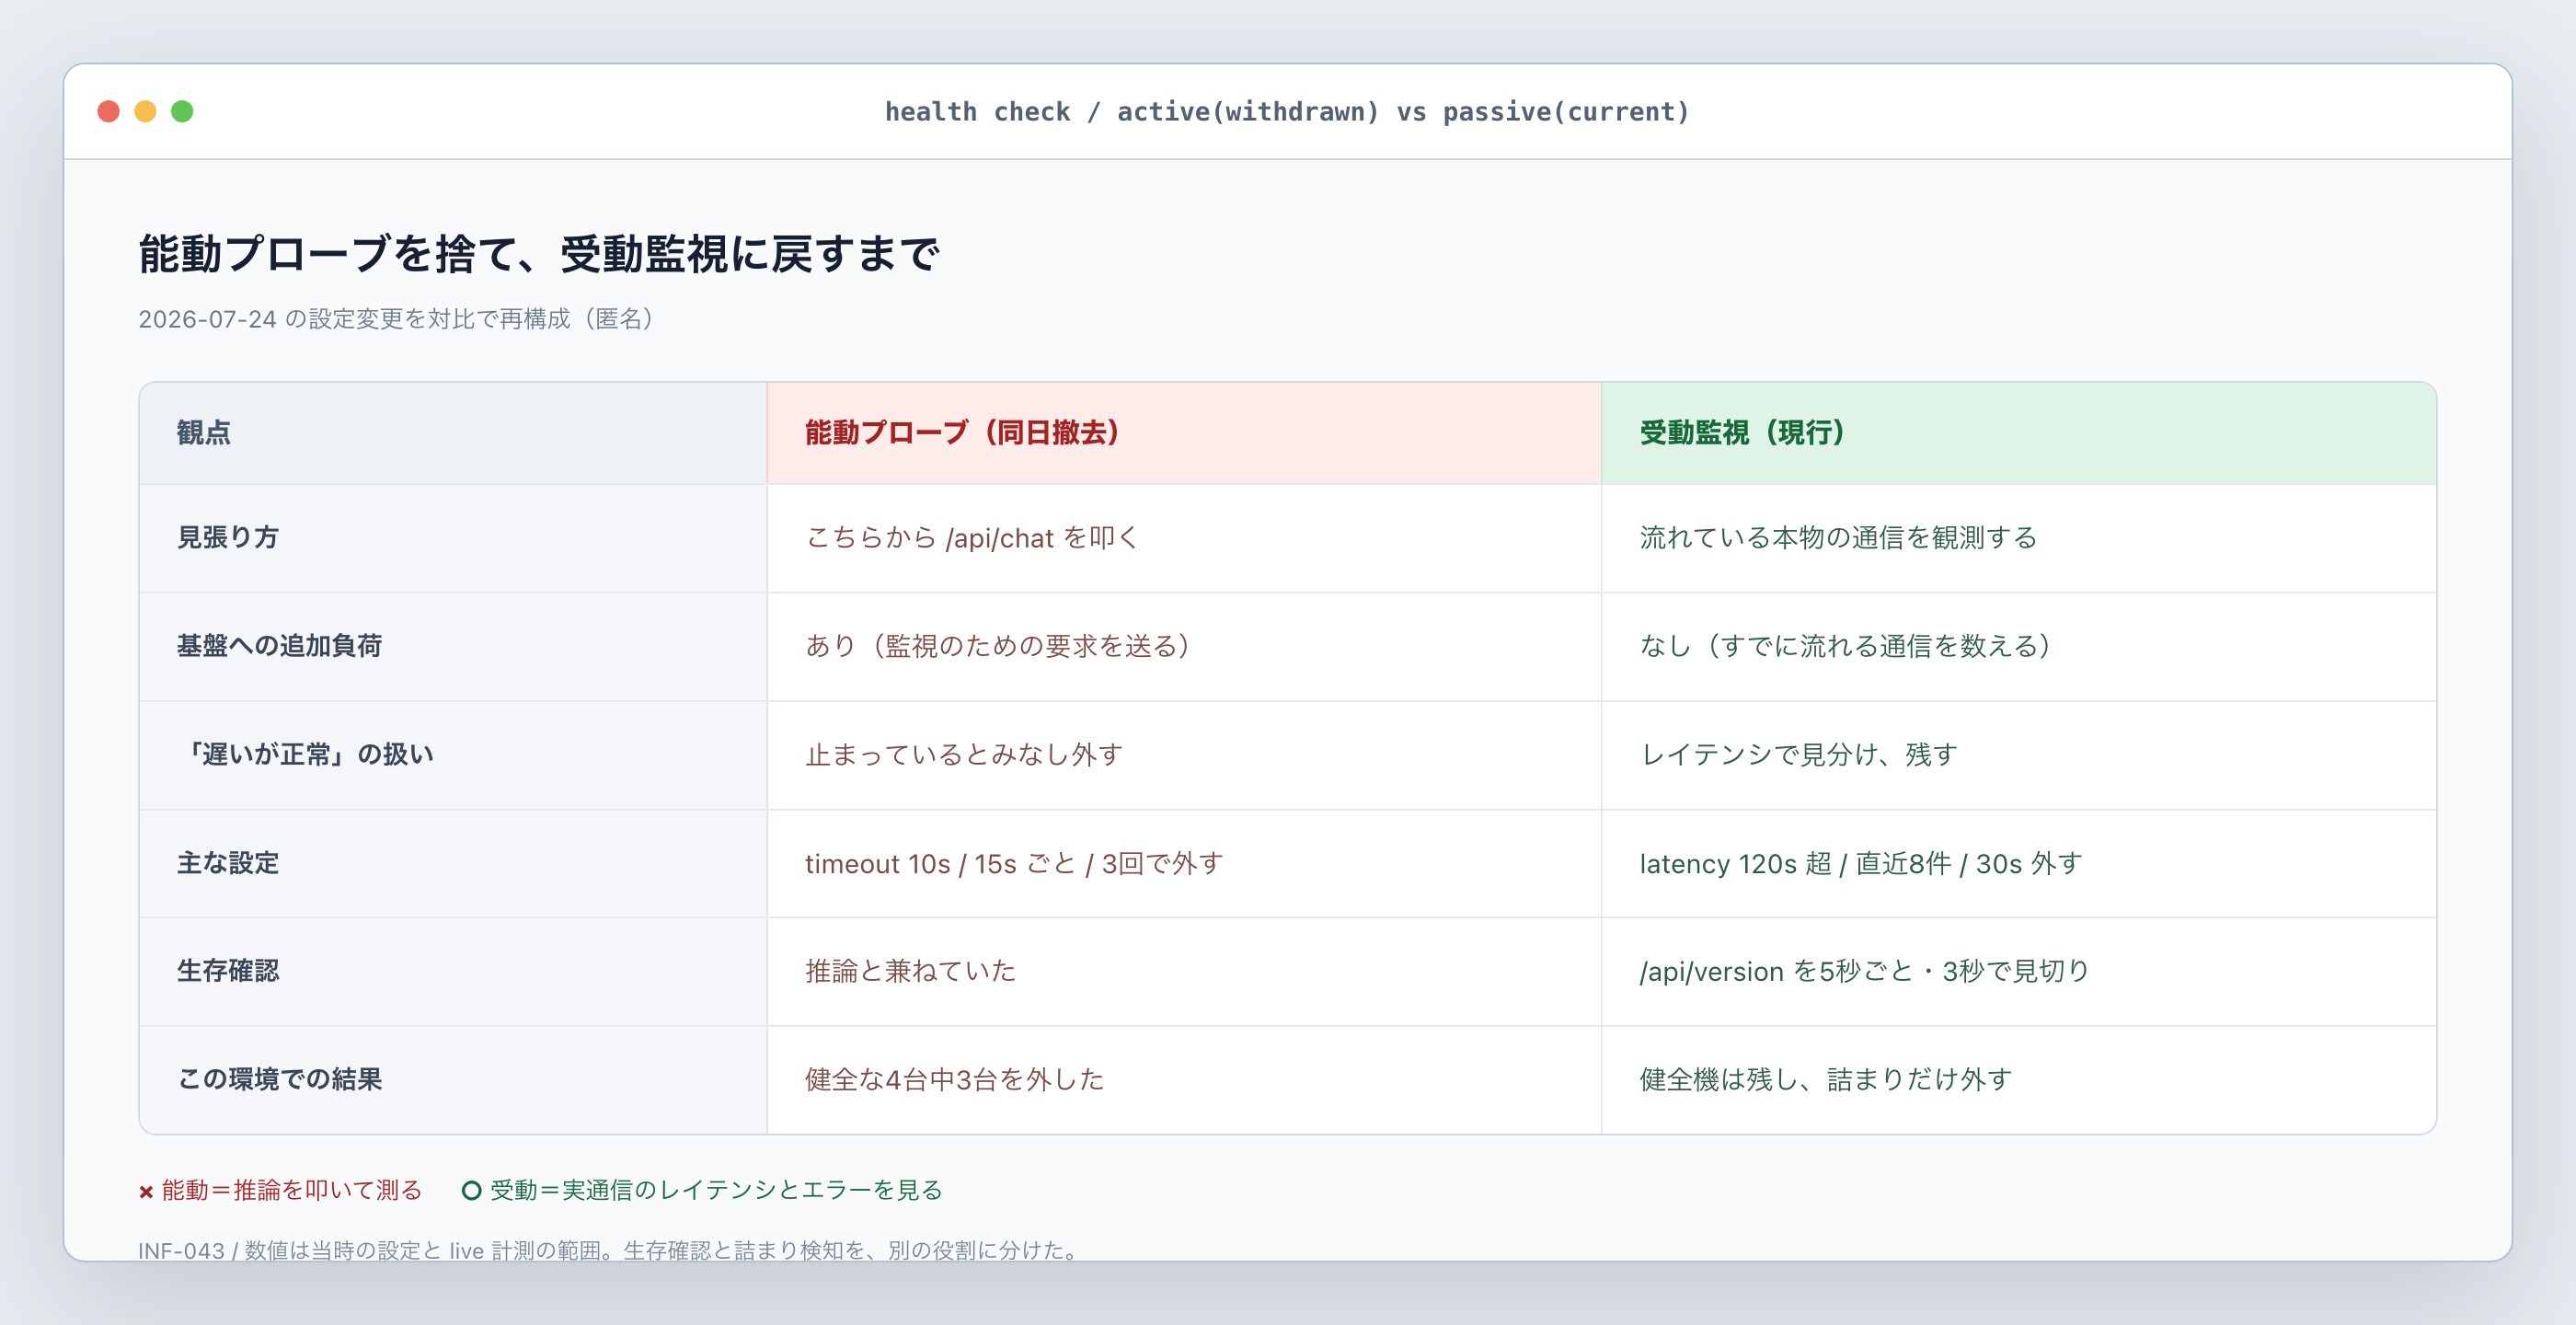Screen dimensions: 2576x1325
Task: Click the red close window dot
Action: 108,111
